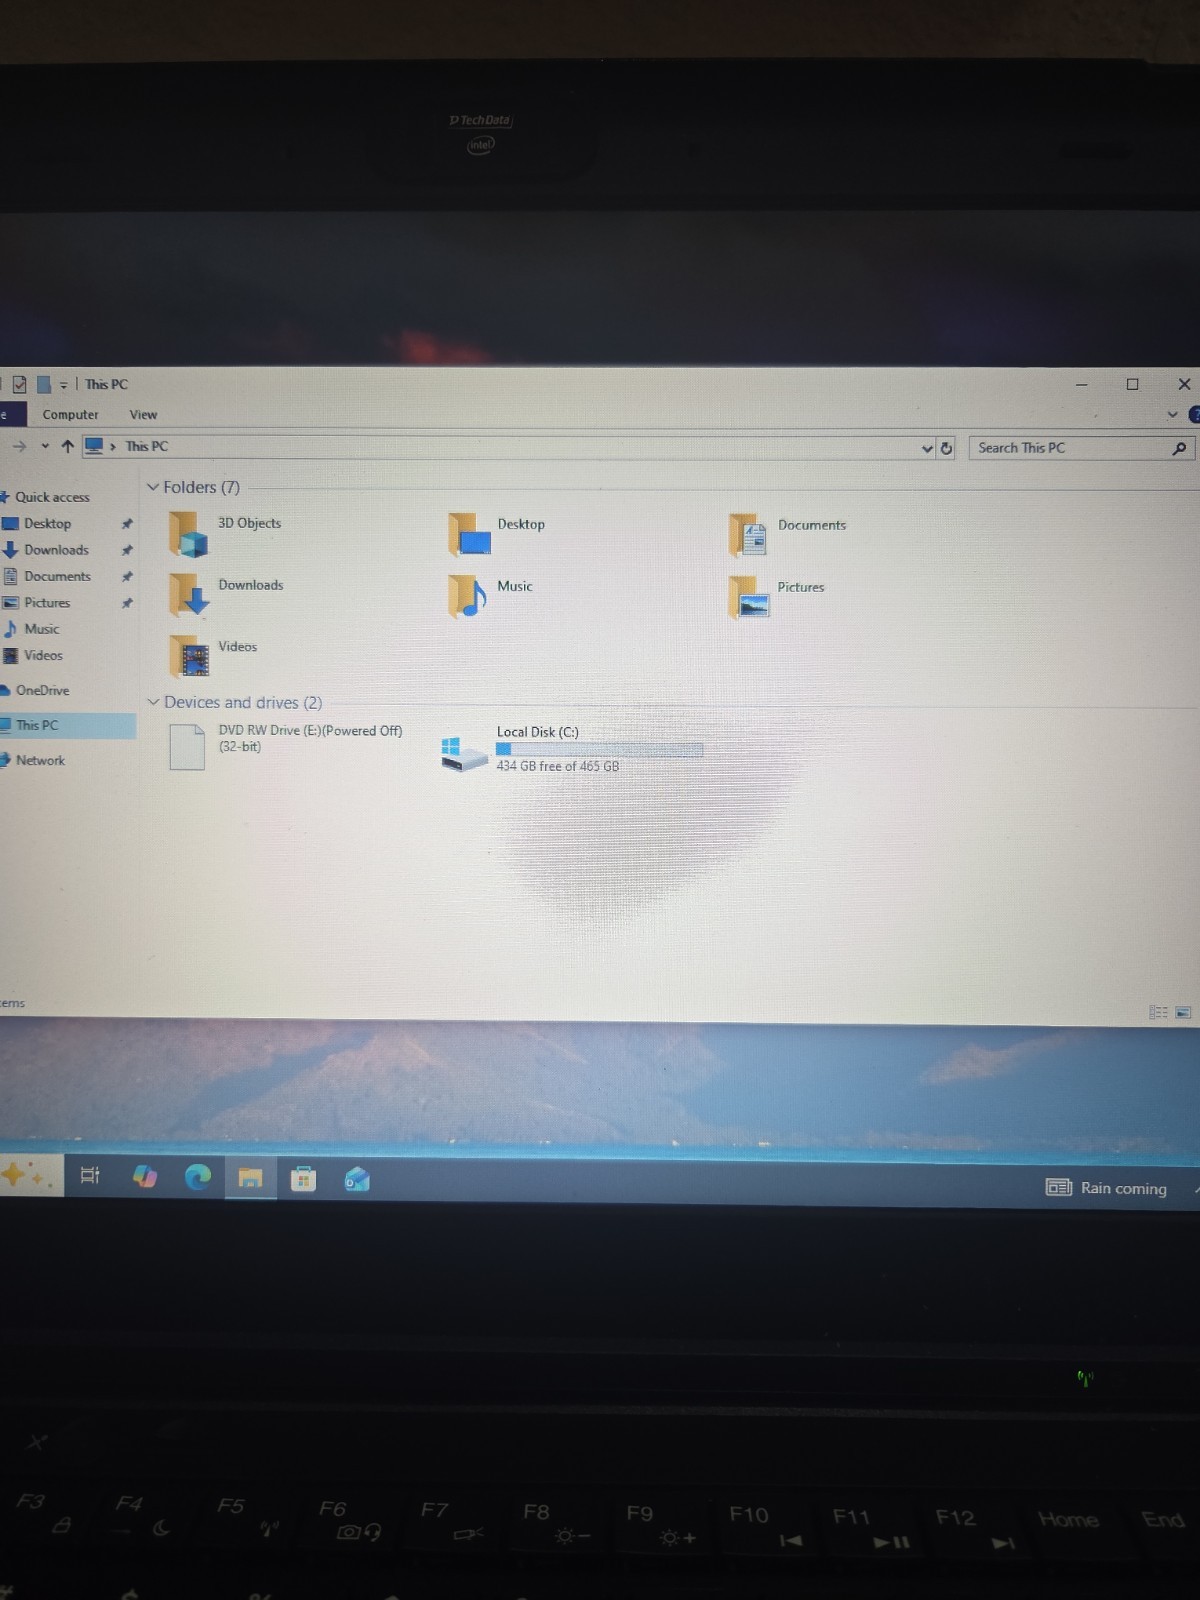The image size is (1200, 1600).
Task: Open the Documents folder in Folders group
Action: tap(788, 535)
